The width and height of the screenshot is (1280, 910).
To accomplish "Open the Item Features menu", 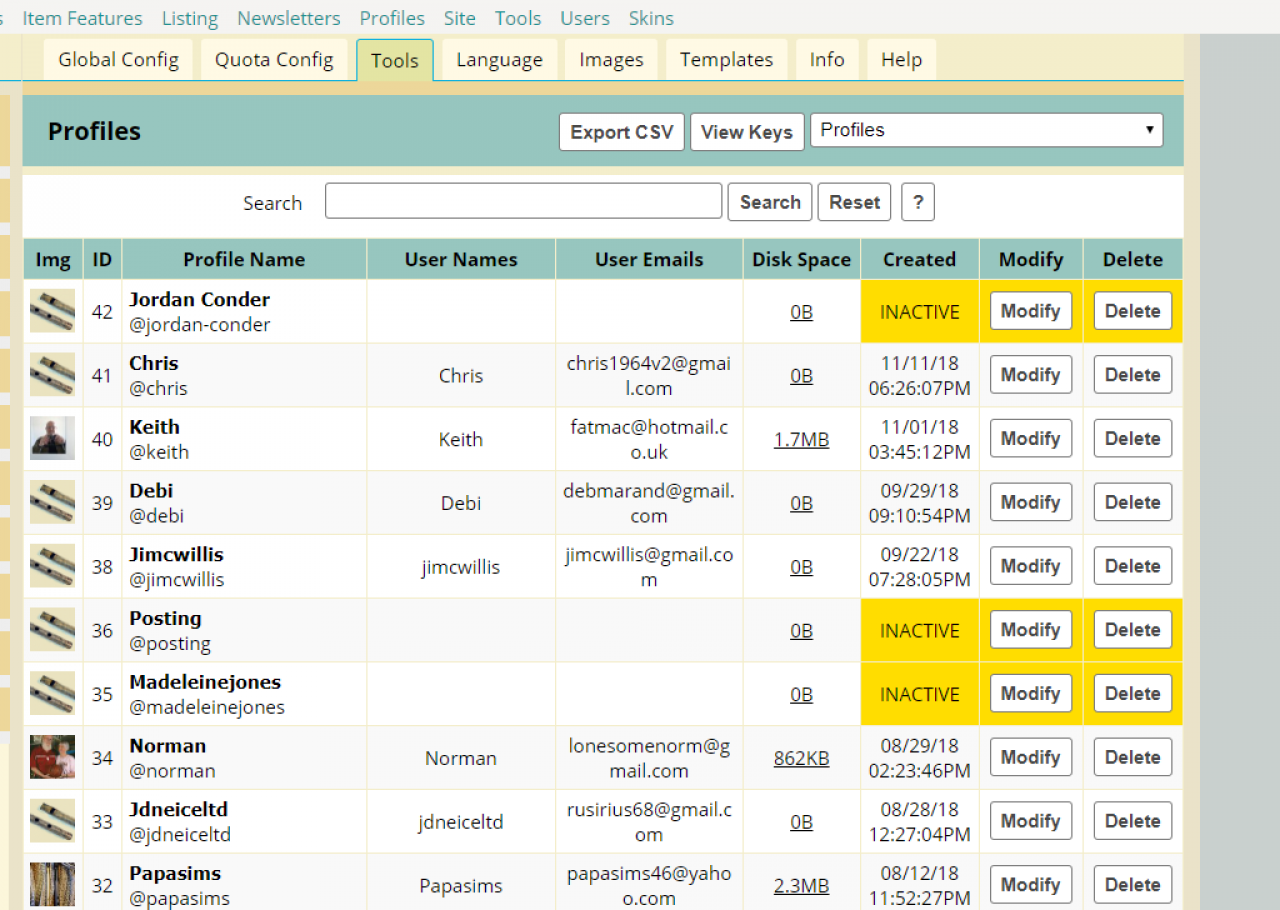I will click(x=82, y=18).
